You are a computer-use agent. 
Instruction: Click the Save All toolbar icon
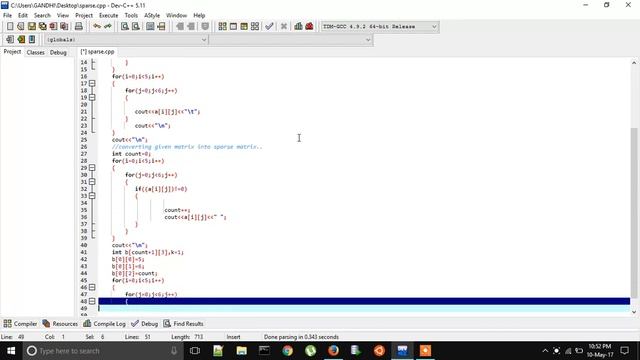[42, 27]
